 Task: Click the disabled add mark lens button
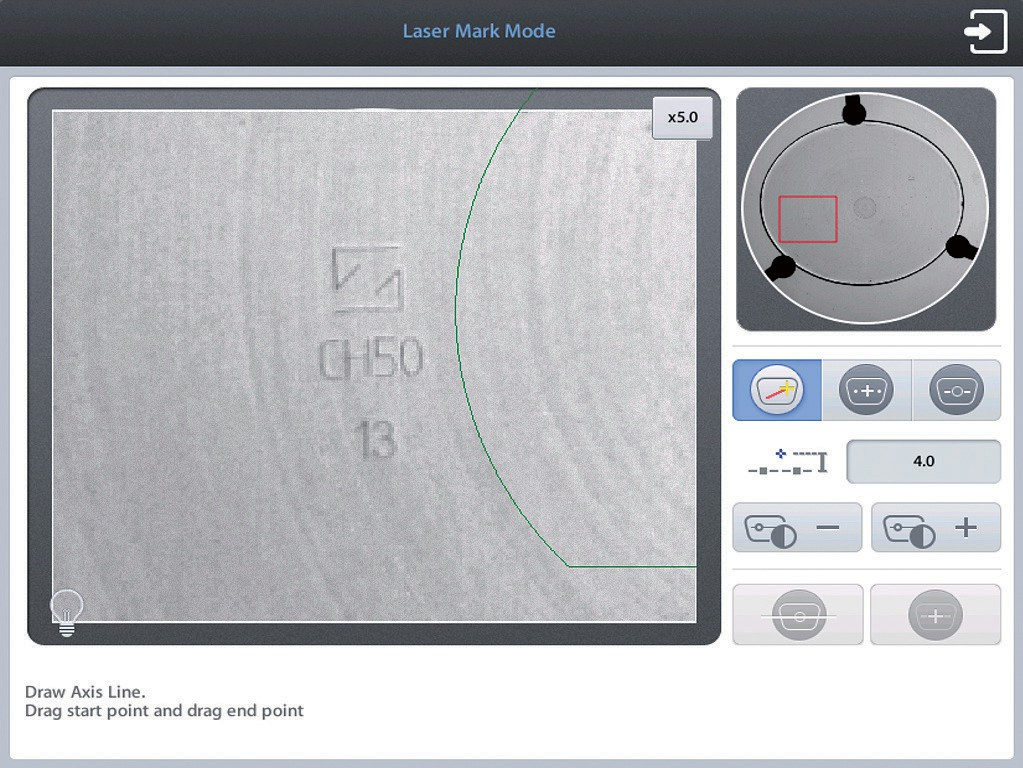[x=936, y=615]
